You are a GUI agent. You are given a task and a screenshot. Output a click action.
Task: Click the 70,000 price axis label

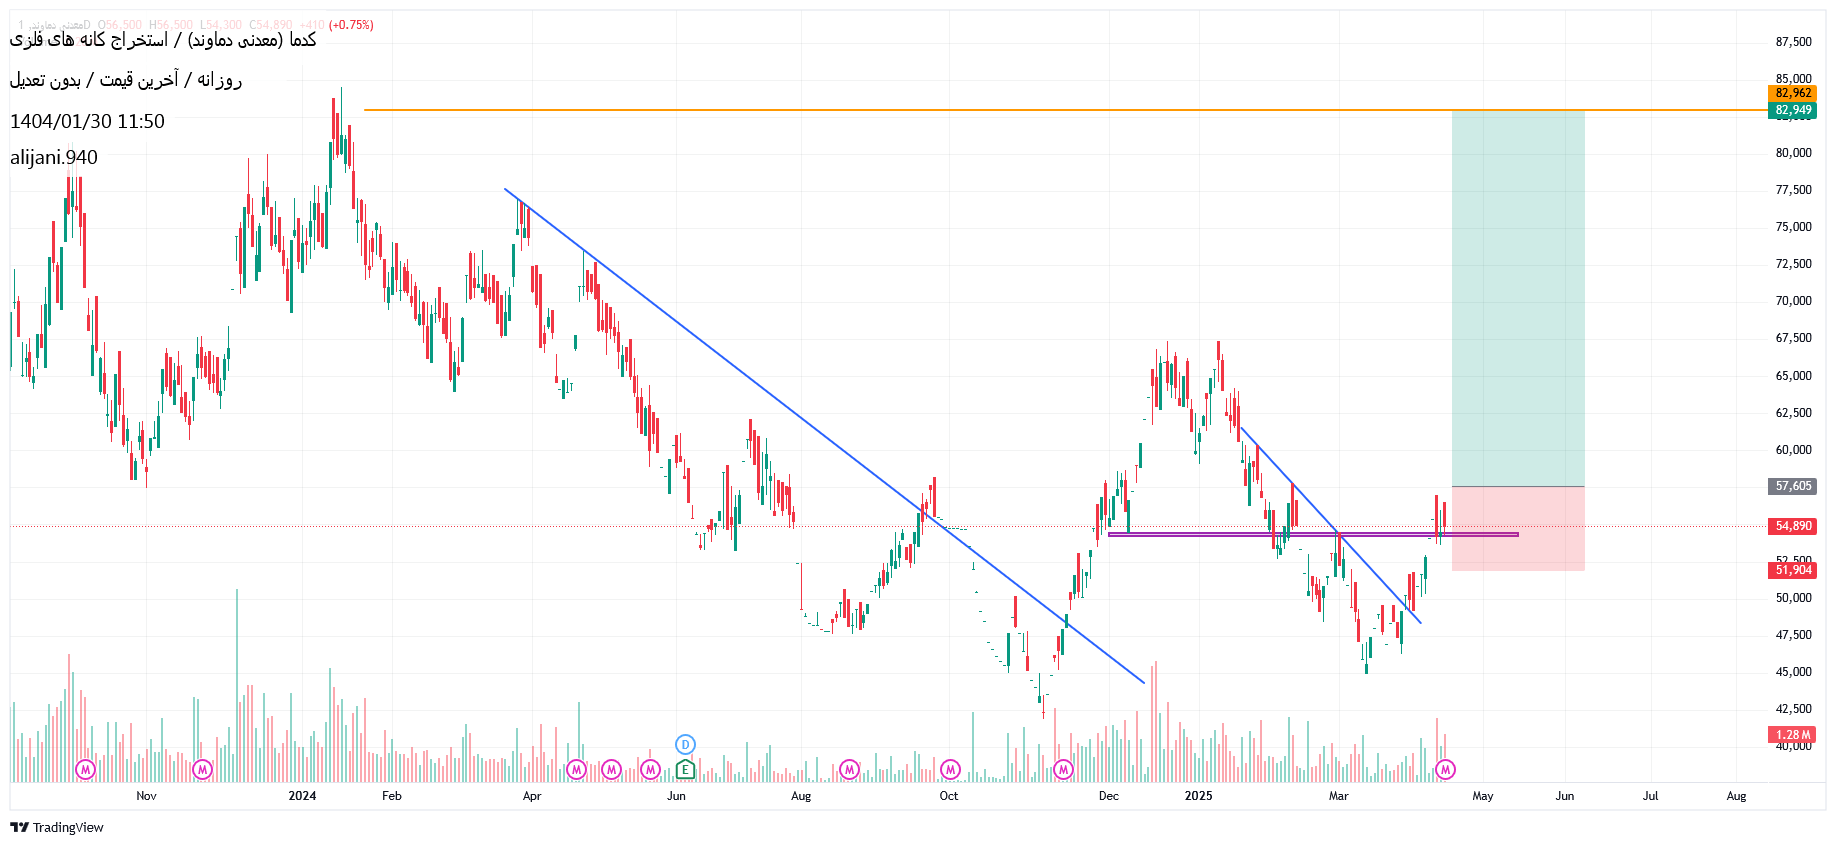point(1794,301)
